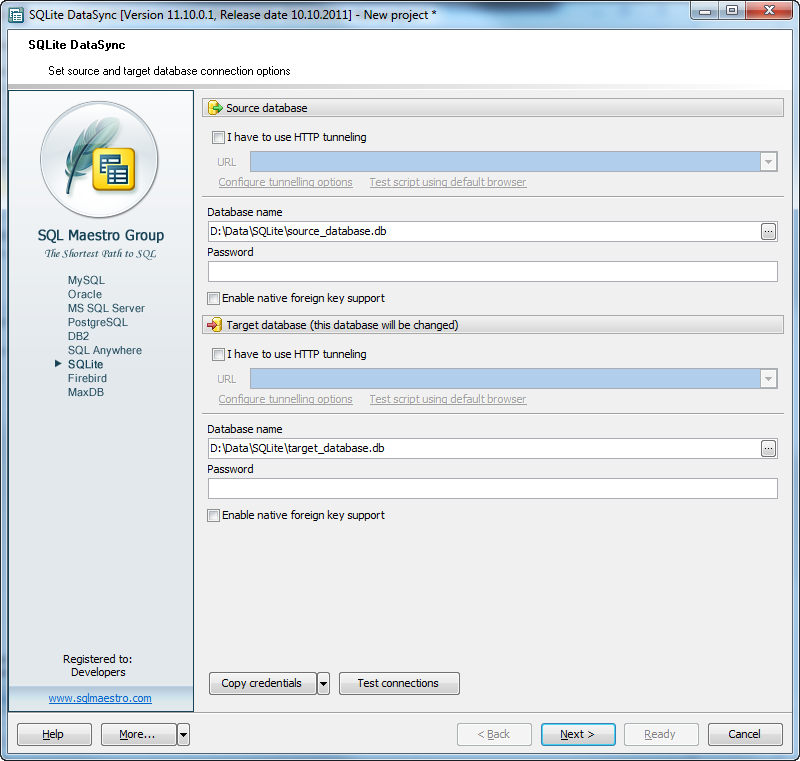Enable HTTP tunneling for target database

tap(219, 355)
